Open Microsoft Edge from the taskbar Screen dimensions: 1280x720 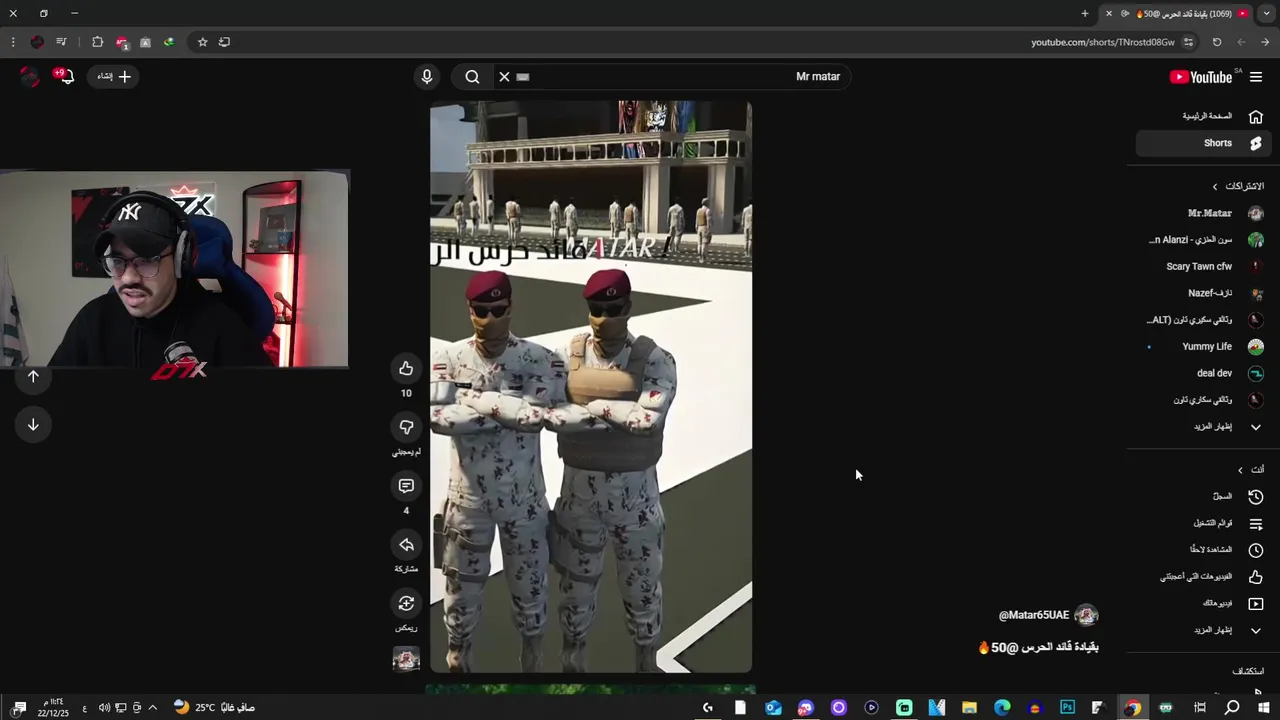tap(1002, 707)
